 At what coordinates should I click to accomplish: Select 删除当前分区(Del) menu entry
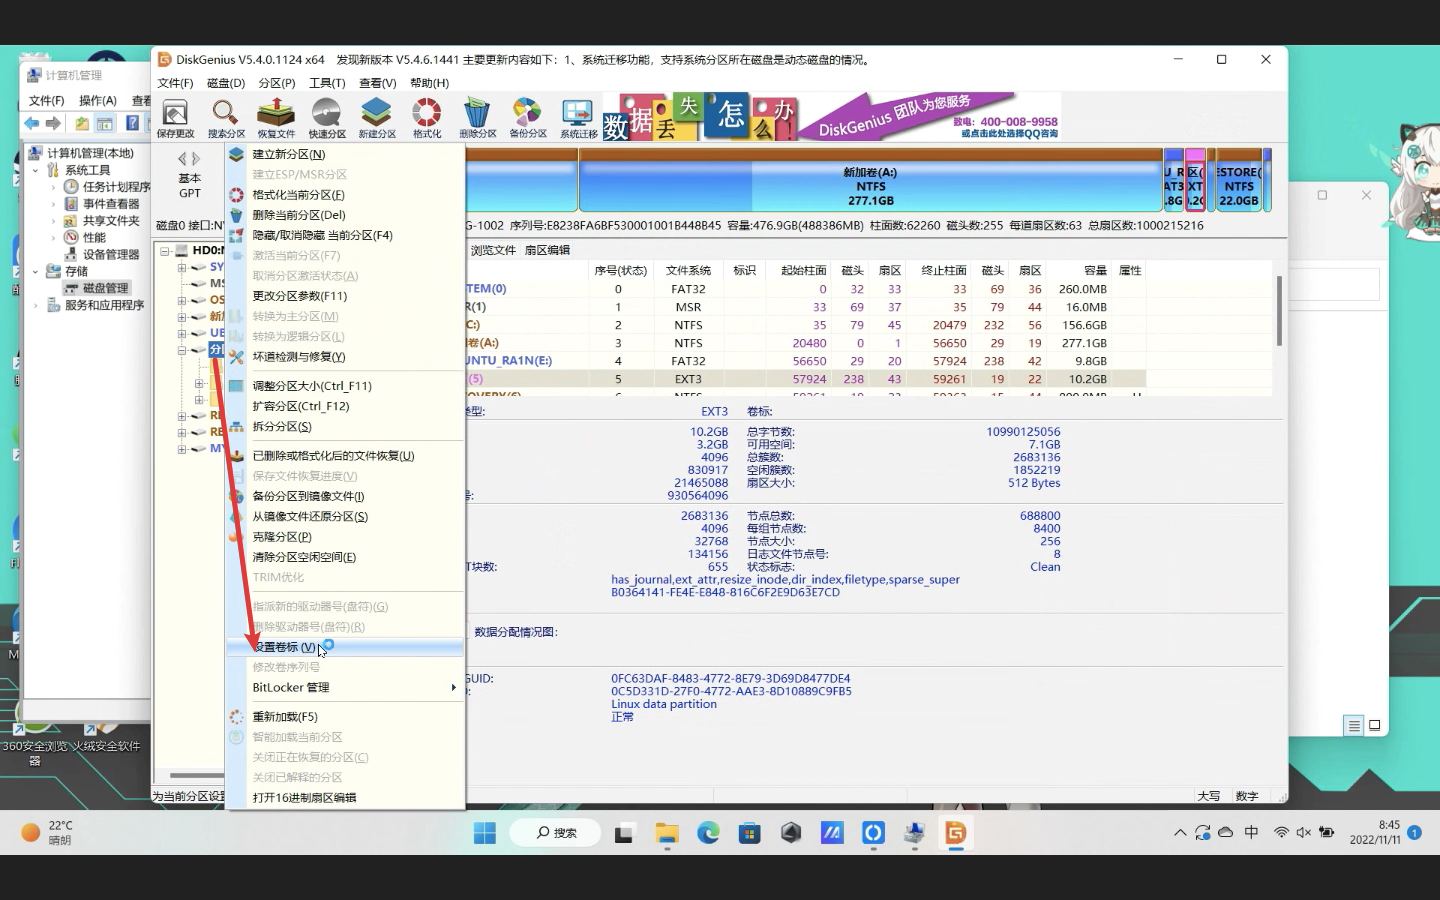pyautogui.click(x=345, y=215)
